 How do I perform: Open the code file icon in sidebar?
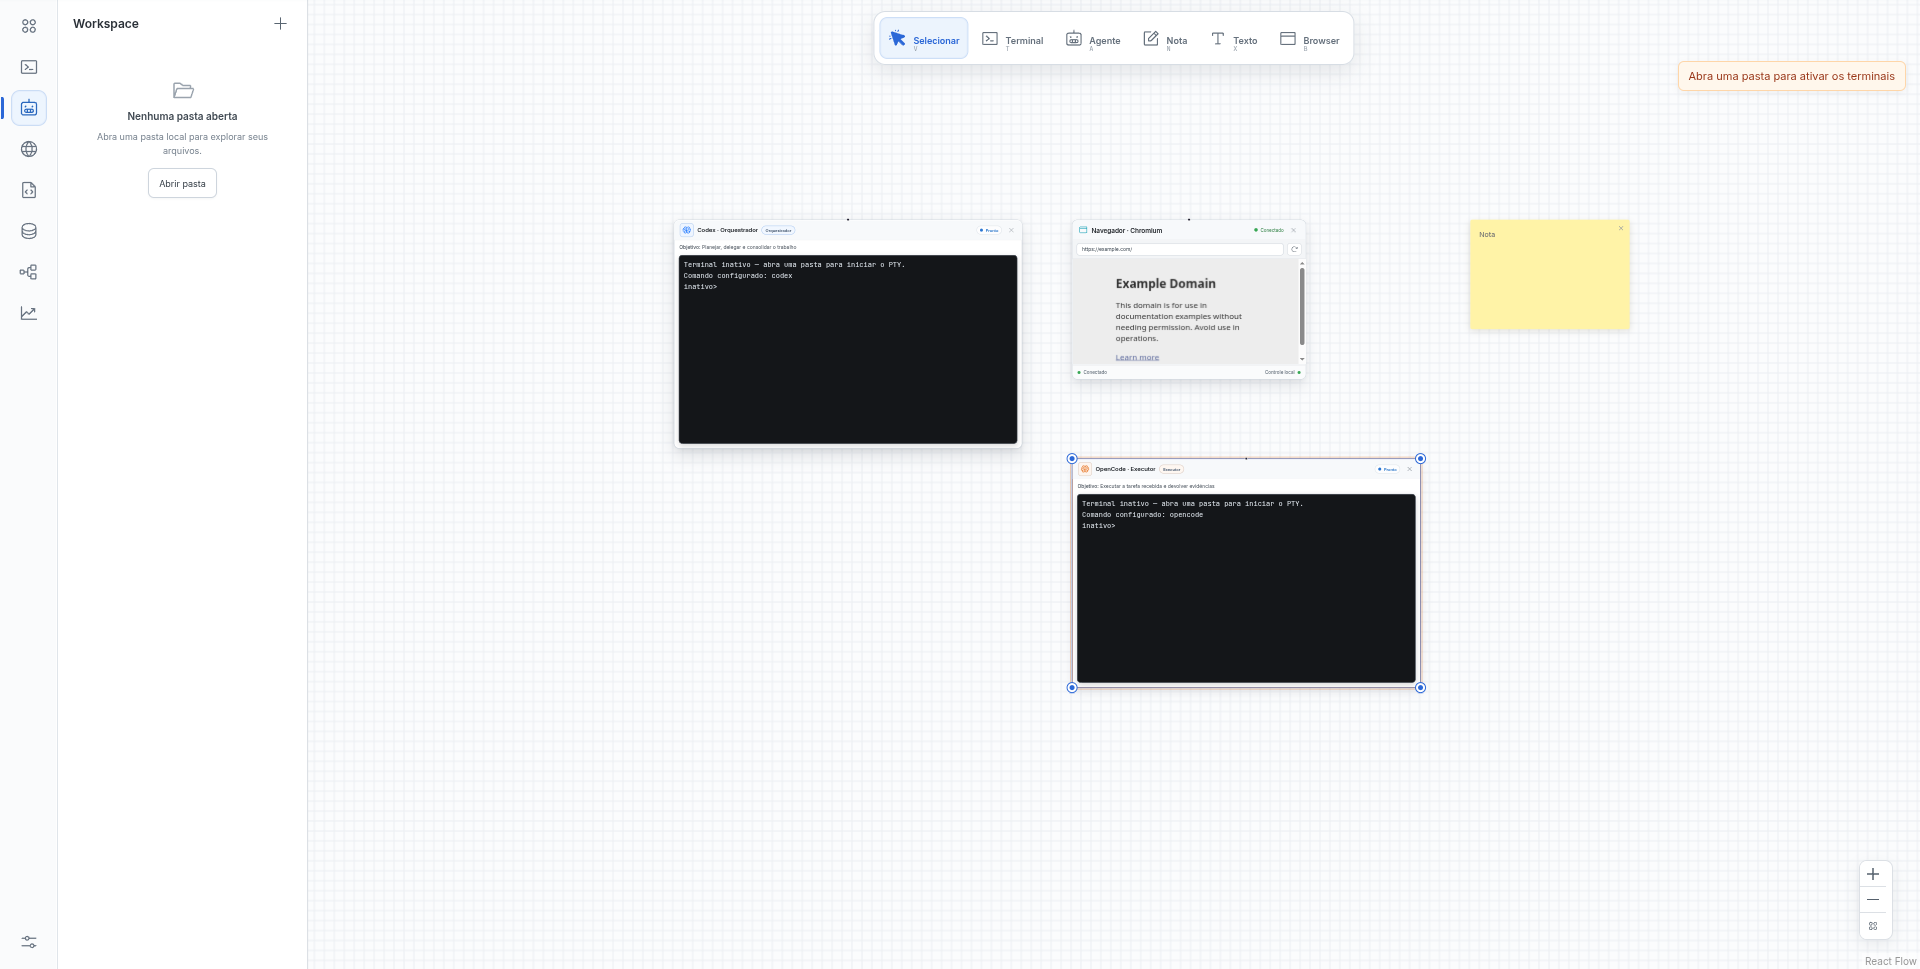click(x=29, y=190)
